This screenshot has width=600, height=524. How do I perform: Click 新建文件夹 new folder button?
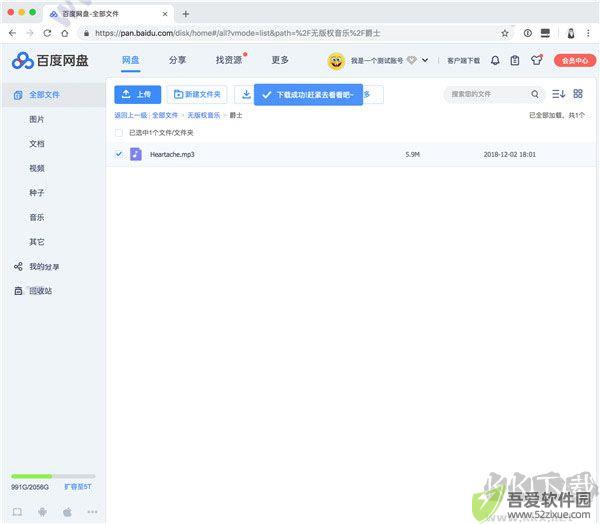tap(197, 94)
